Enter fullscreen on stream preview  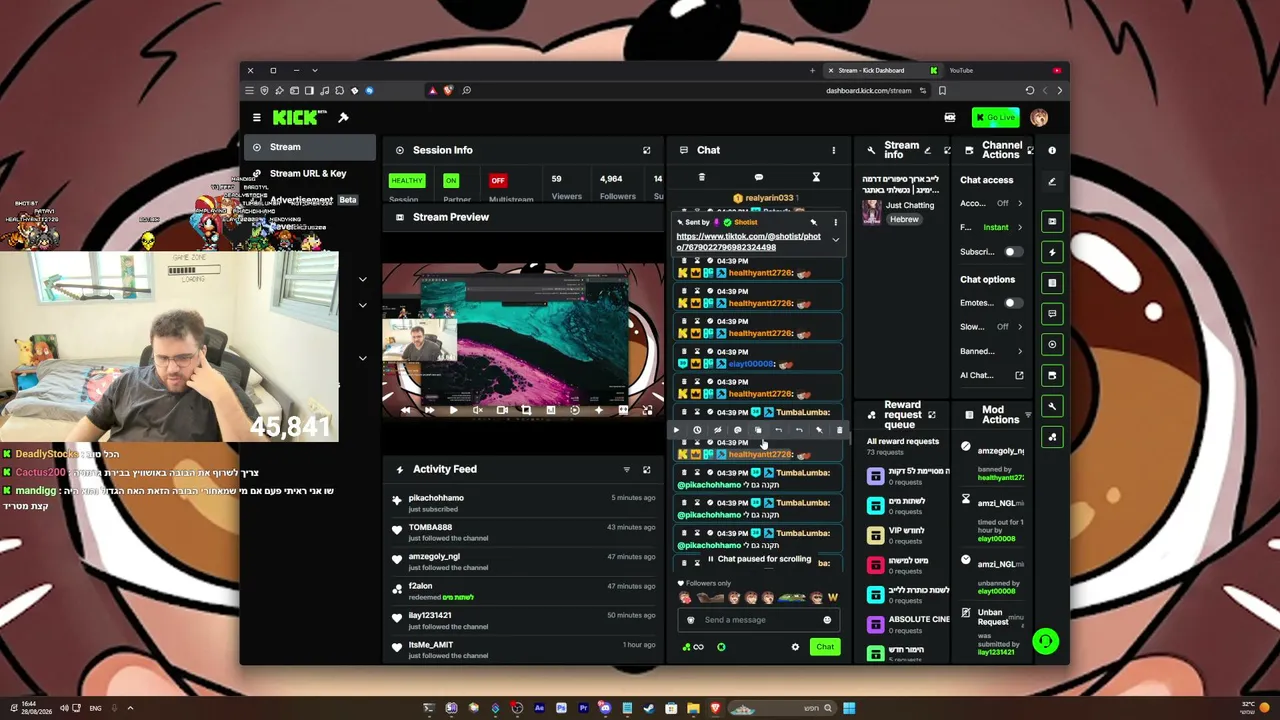(647, 410)
